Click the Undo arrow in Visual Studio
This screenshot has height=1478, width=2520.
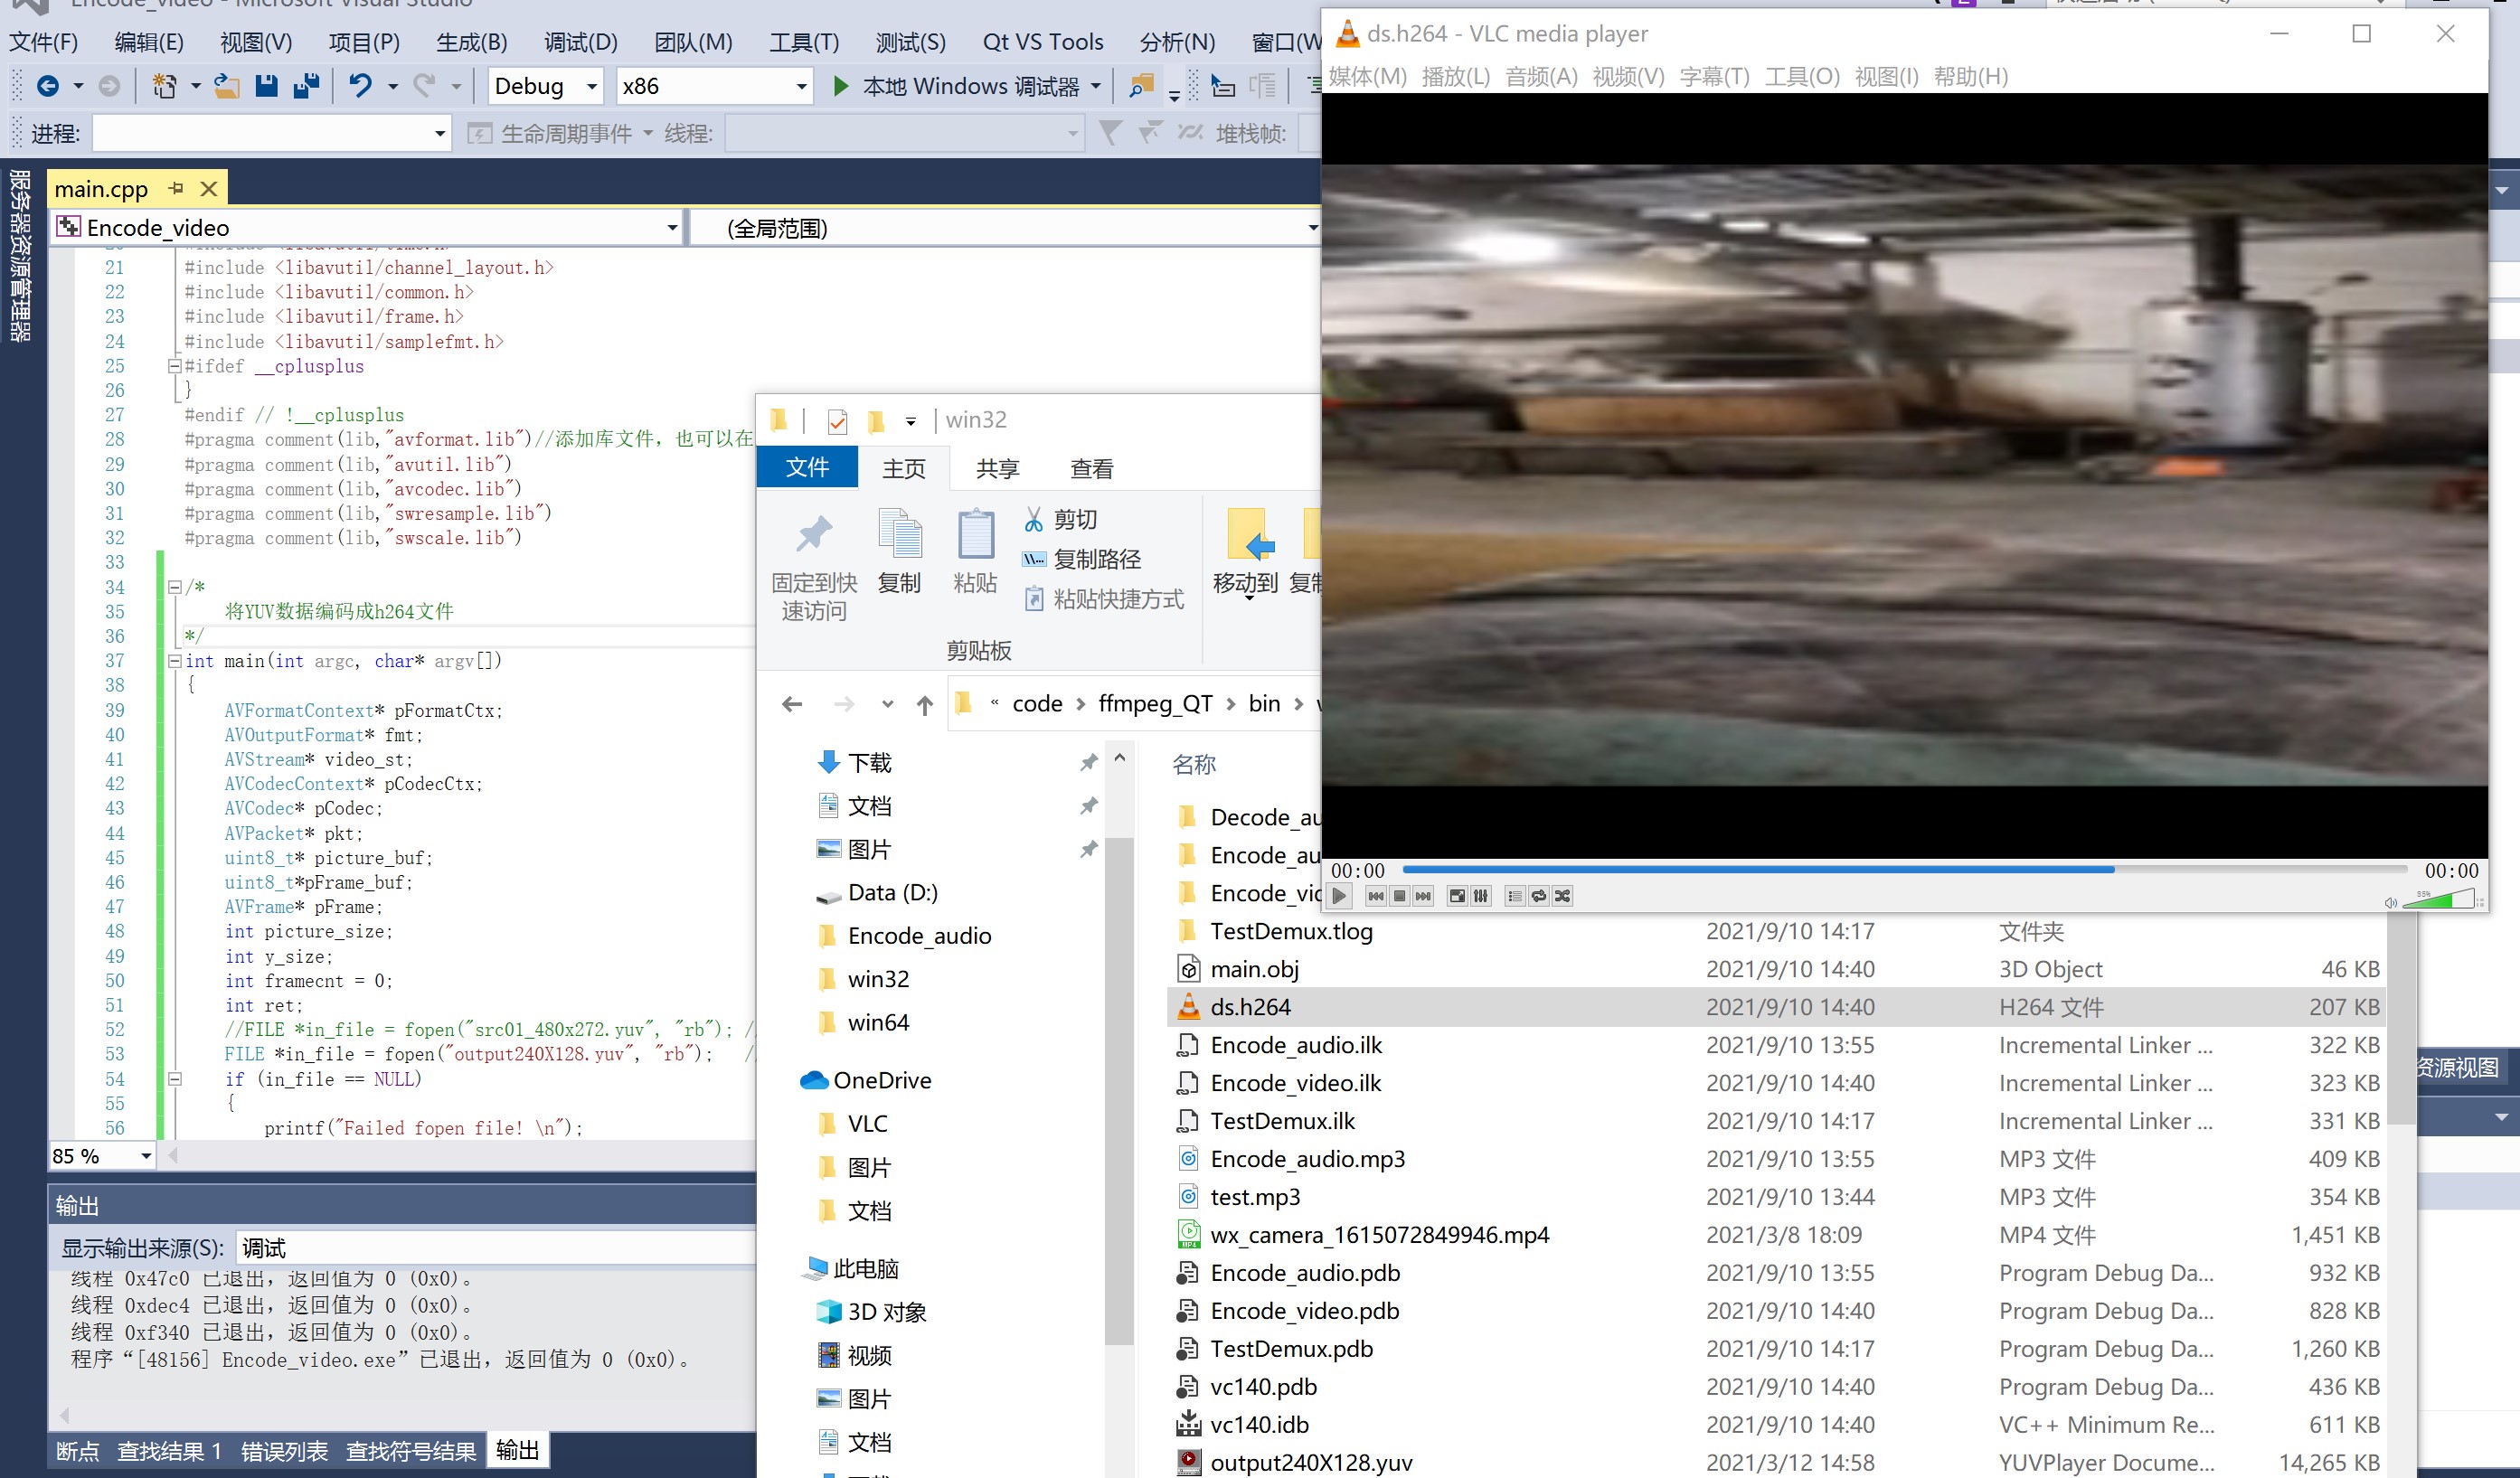point(360,86)
